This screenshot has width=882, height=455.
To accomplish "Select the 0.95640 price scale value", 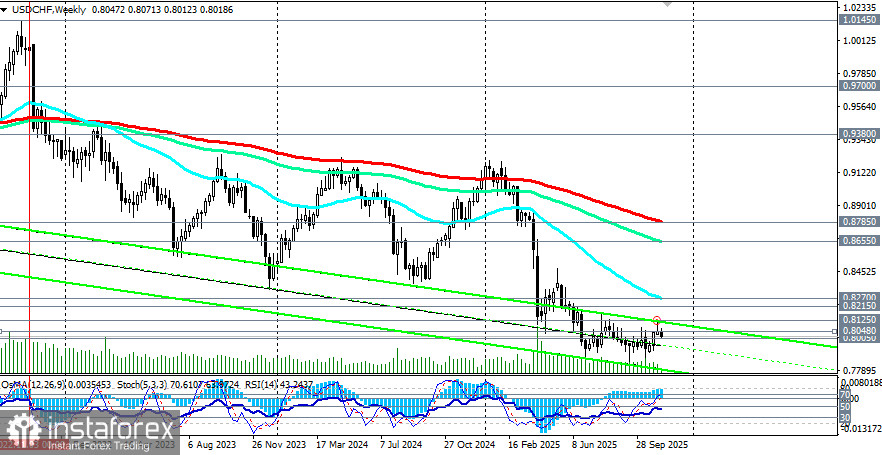I will click(x=861, y=107).
